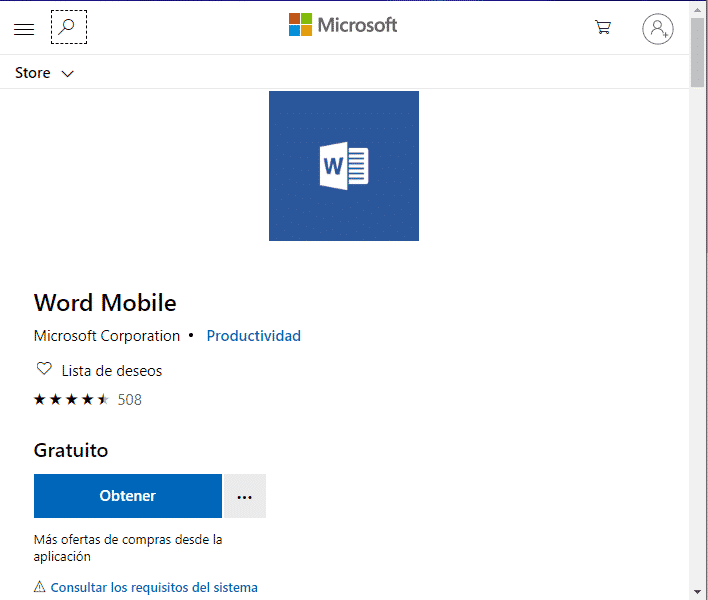The width and height of the screenshot is (708, 600).
Task: Click the Word Mobile app tile image
Action: click(344, 166)
